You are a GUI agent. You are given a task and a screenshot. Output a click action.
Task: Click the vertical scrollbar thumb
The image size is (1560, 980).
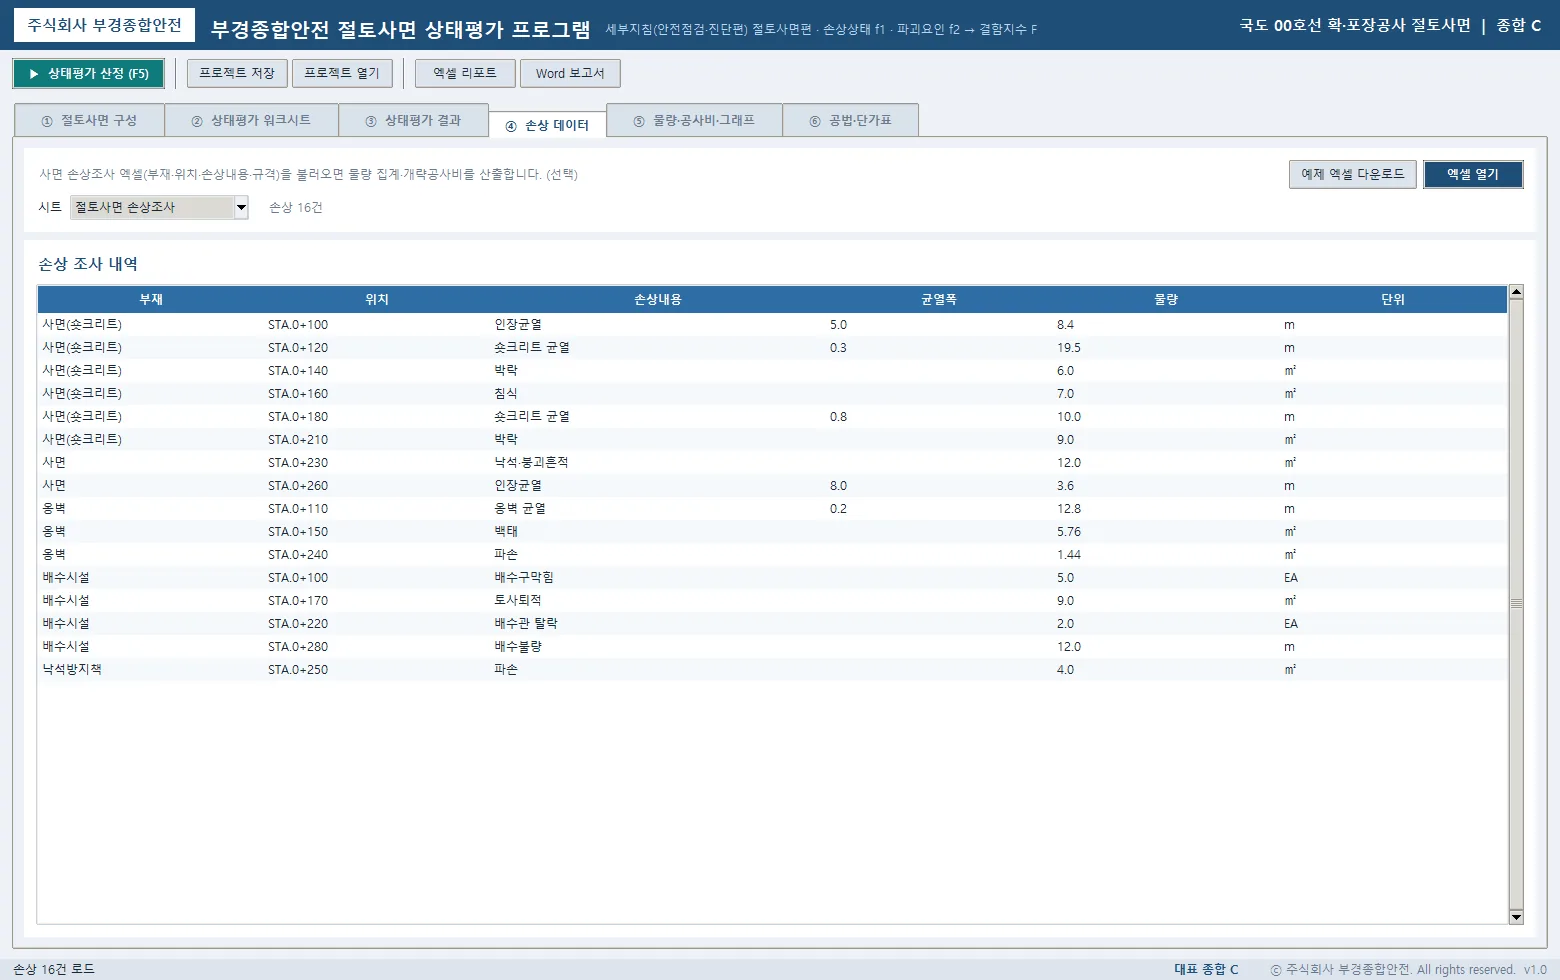click(1516, 603)
